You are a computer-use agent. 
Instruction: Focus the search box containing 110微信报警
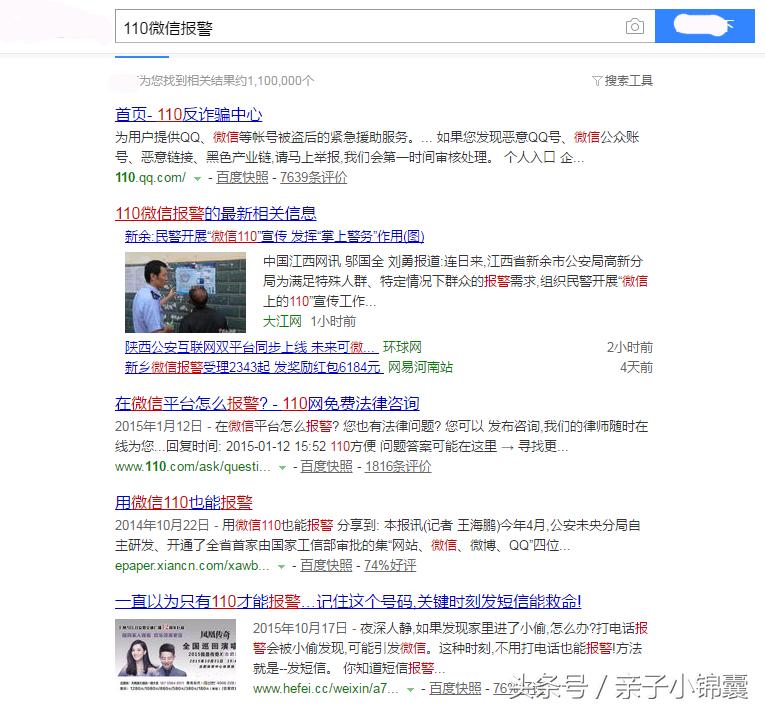[x=385, y=26]
